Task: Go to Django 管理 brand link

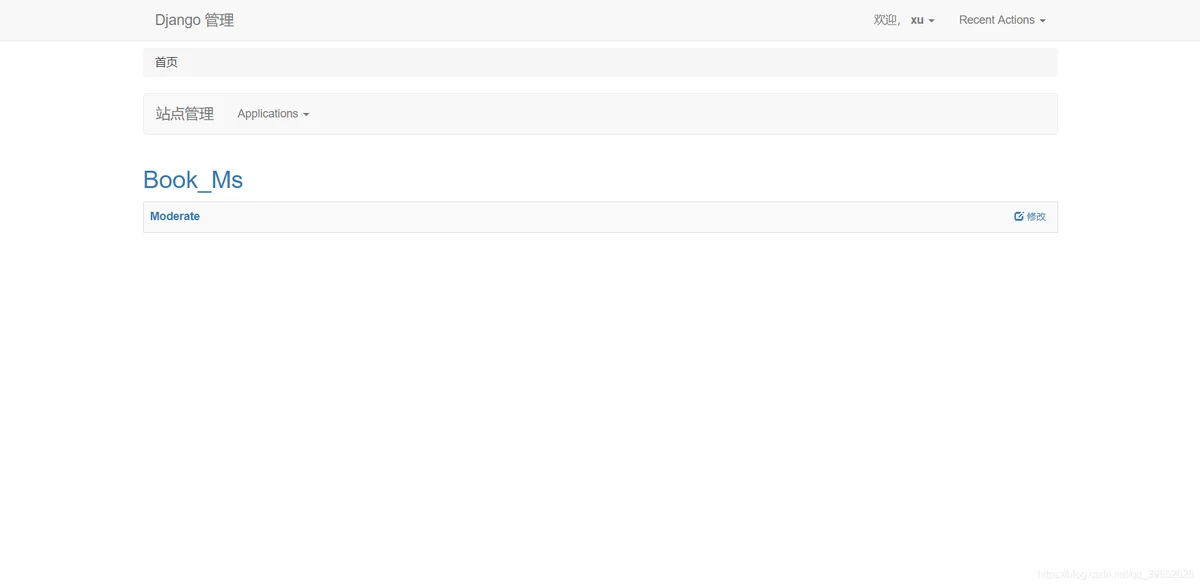Action: tap(194, 20)
